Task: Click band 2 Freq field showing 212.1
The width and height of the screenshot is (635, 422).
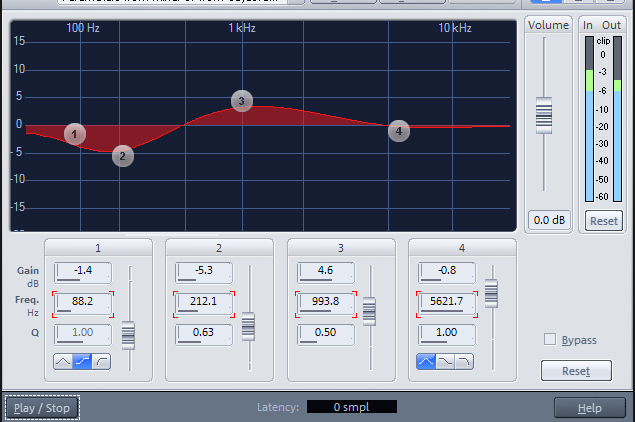Action: pos(204,303)
